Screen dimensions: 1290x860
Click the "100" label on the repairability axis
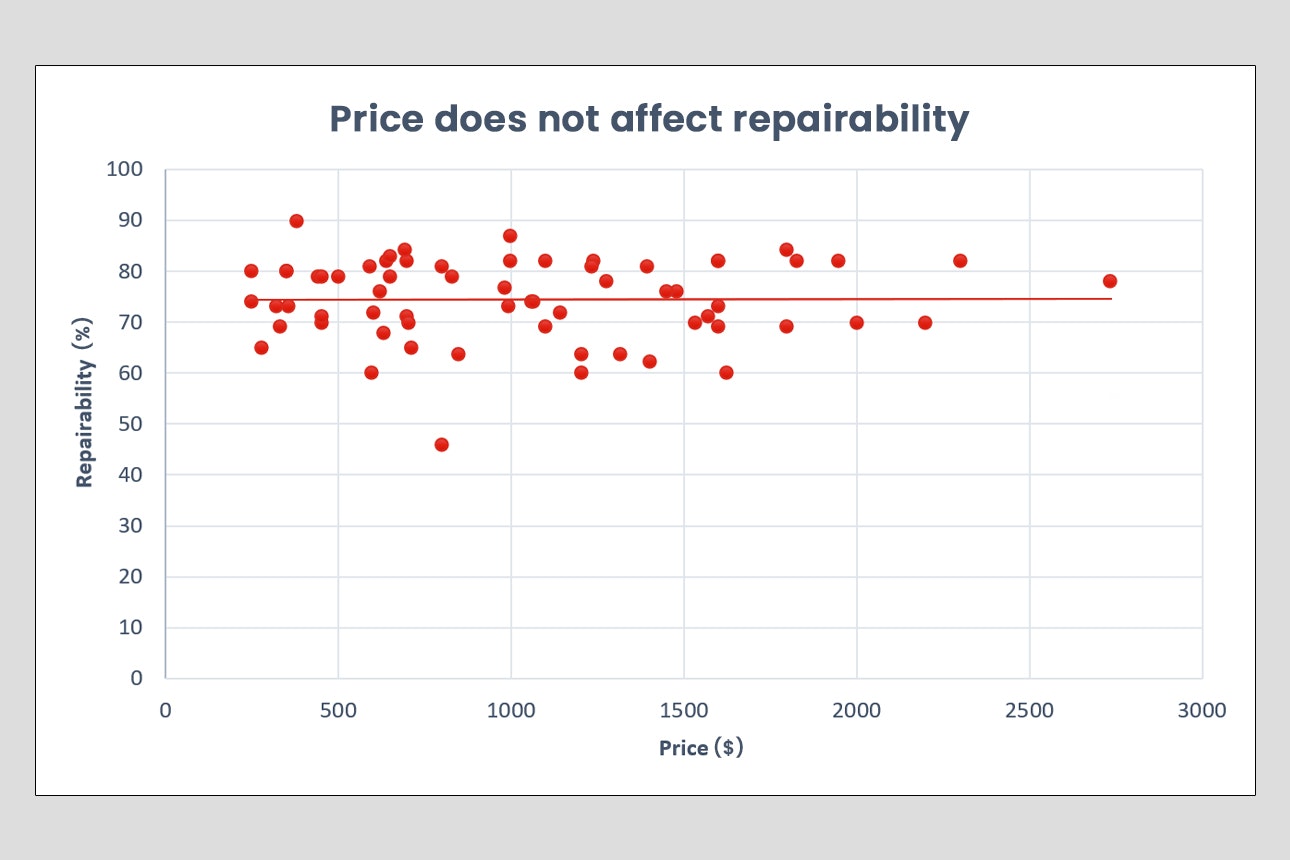pos(124,169)
